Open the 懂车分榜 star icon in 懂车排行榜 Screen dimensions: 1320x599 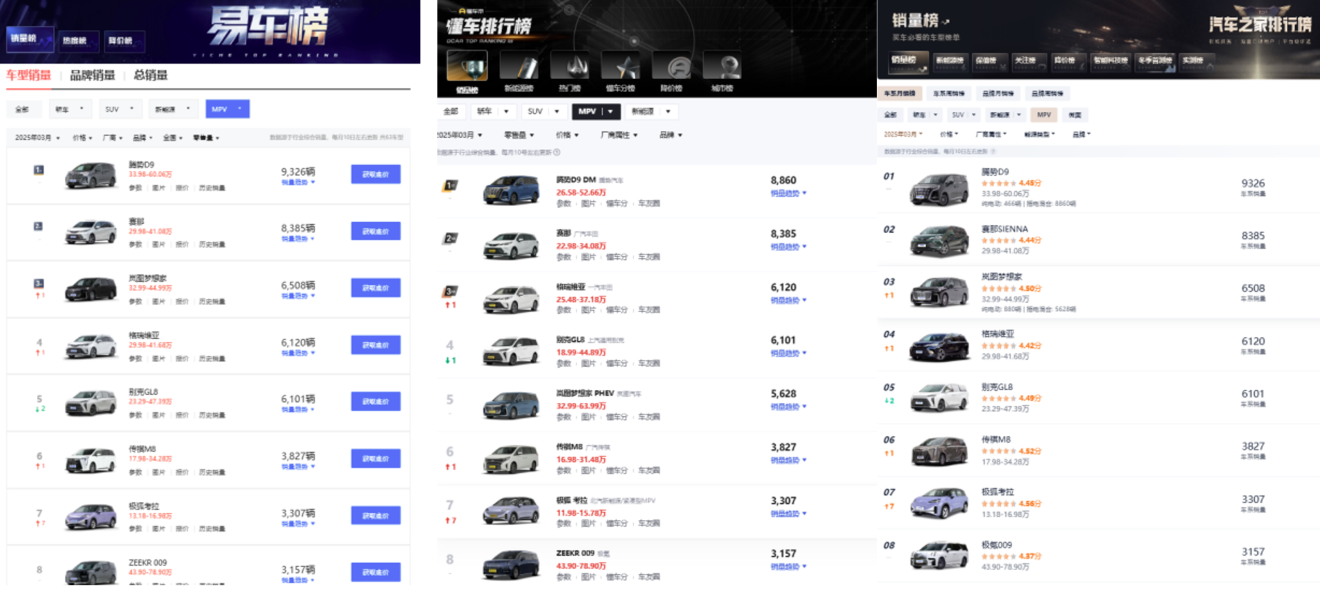[x=621, y=65]
